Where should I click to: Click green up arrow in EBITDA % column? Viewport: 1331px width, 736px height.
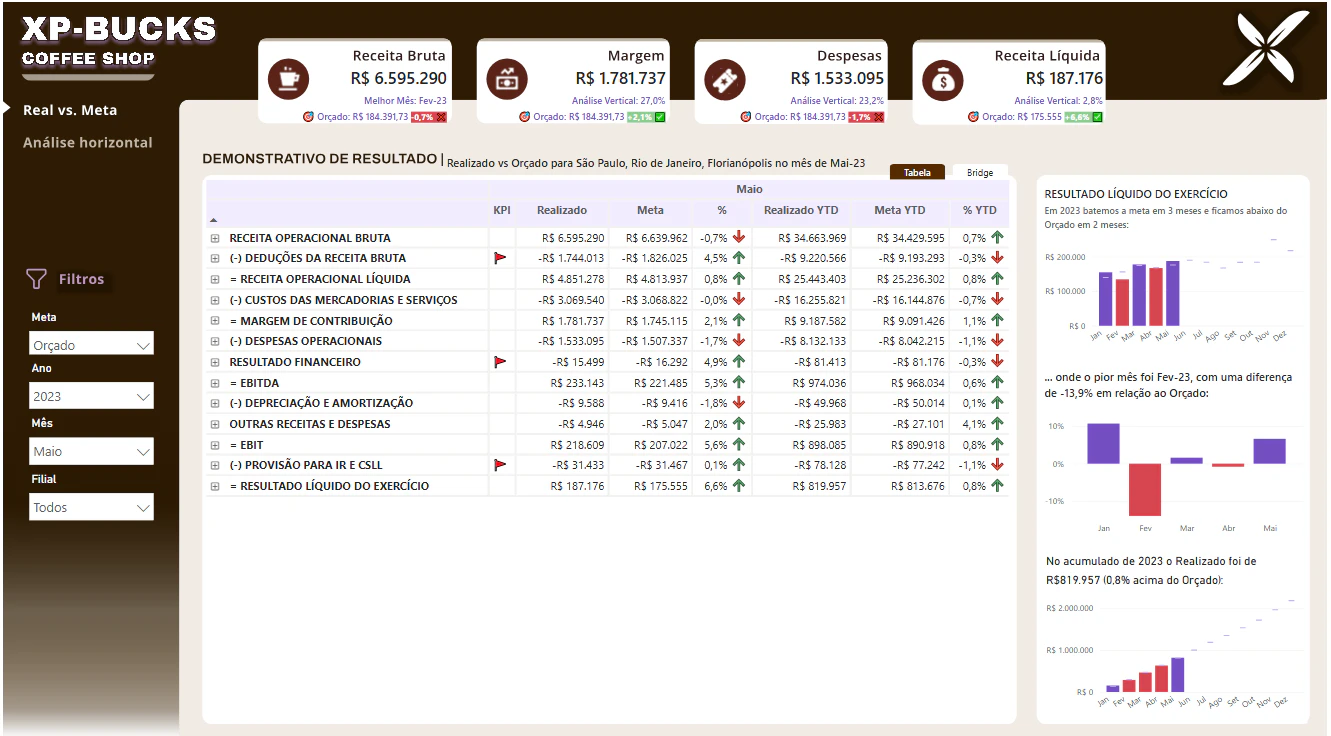pos(738,383)
